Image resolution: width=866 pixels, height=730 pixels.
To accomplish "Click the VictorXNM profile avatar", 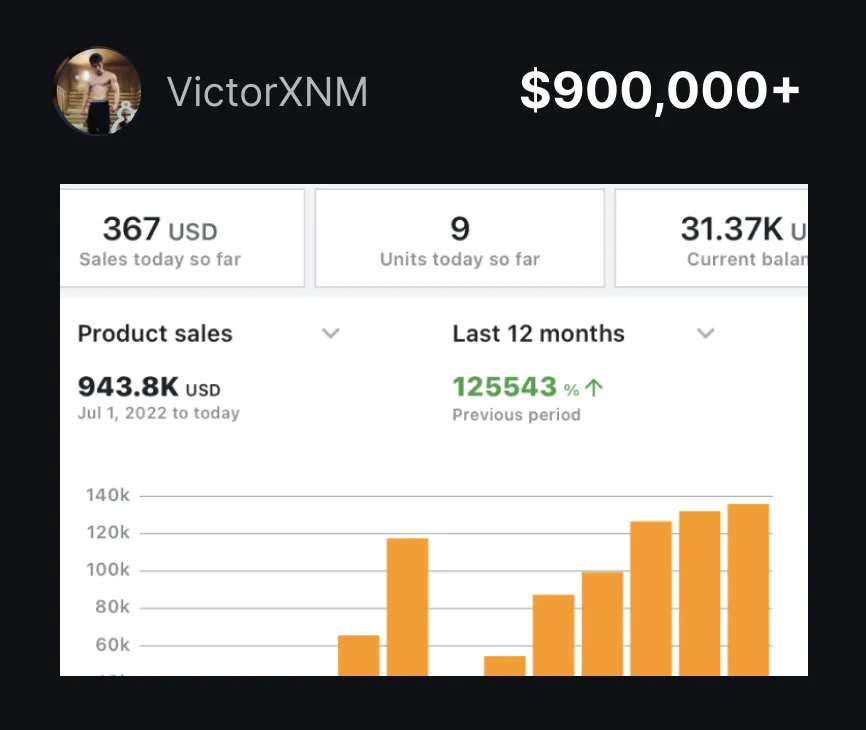I will [x=96, y=91].
